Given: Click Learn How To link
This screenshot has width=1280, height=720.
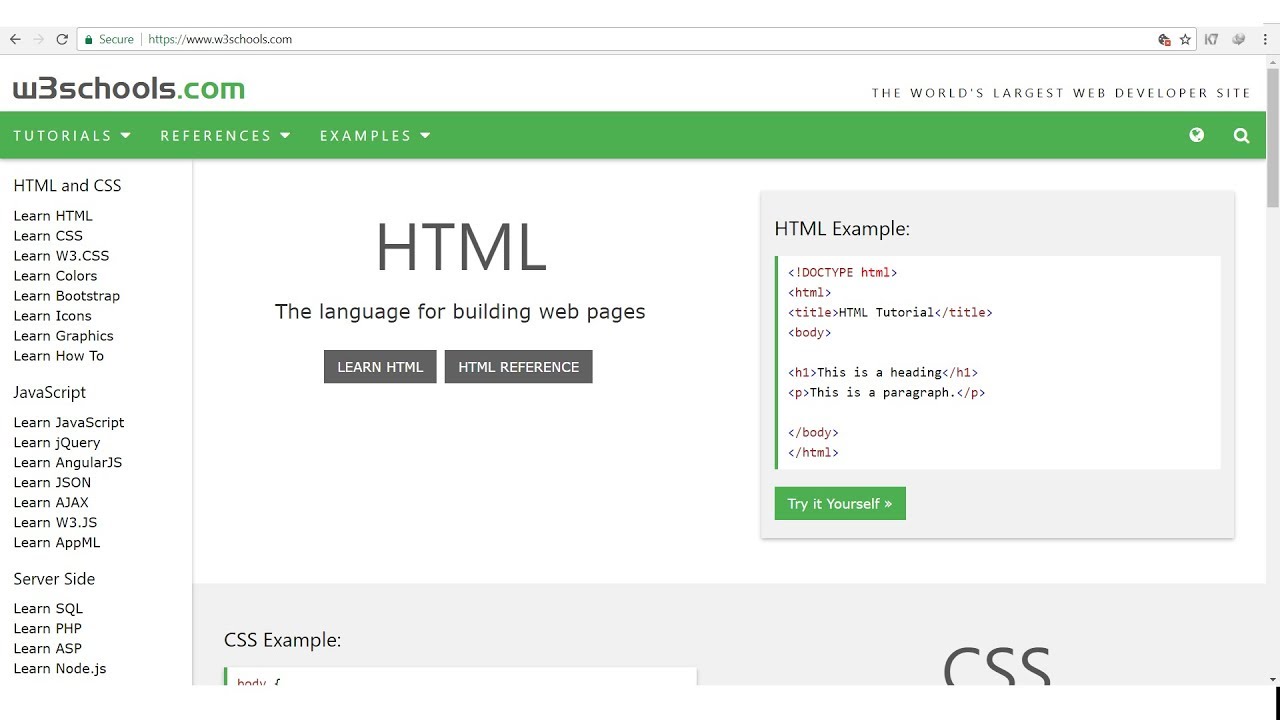Looking at the screenshot, I should pyautogui.click(x=58, y=356).
